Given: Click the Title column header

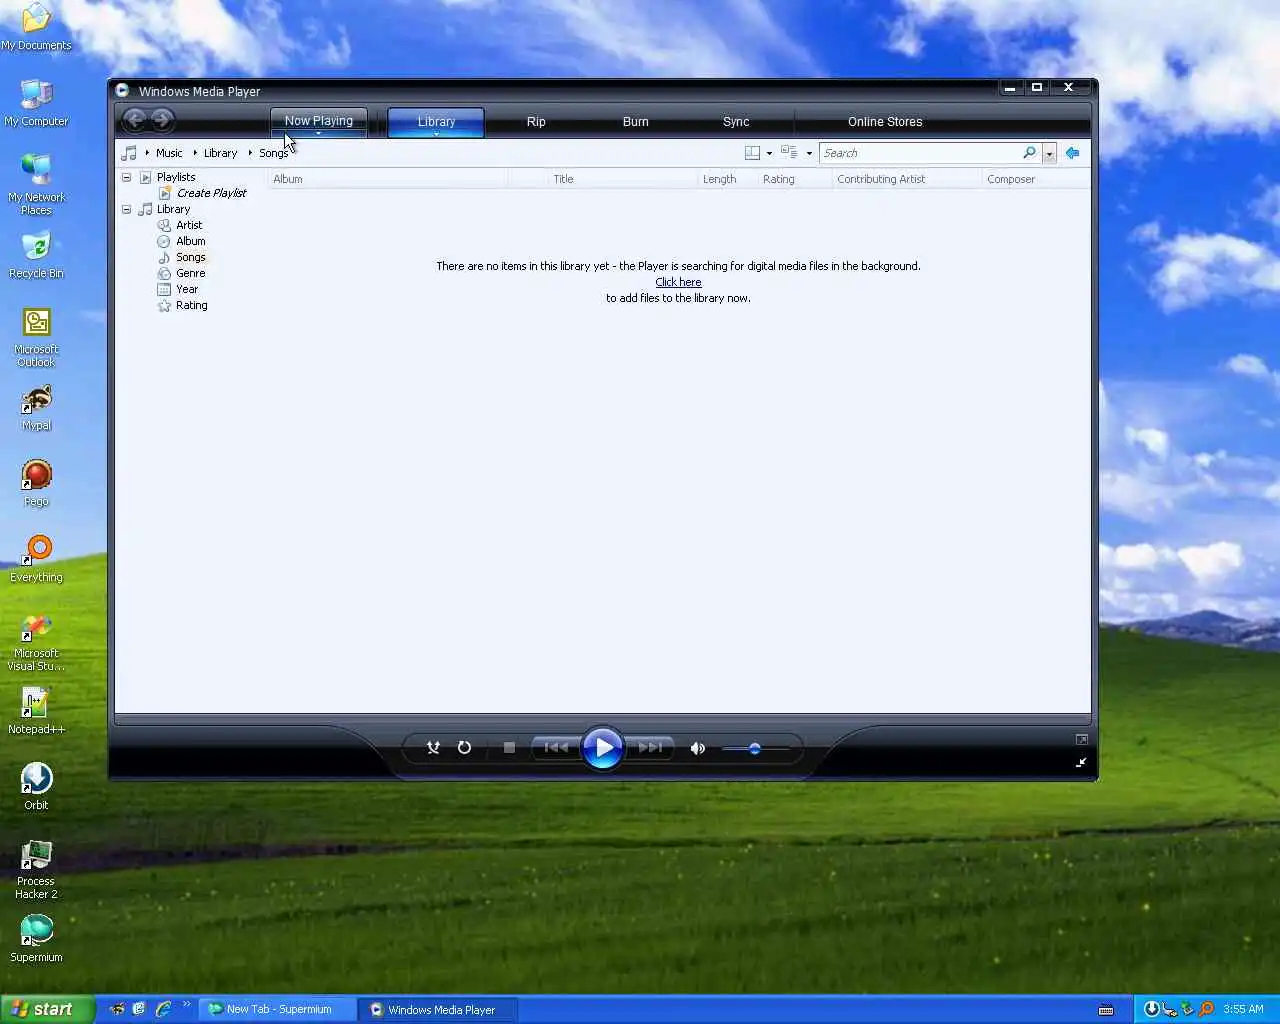Looking at the screenshot, I should 622,179.
